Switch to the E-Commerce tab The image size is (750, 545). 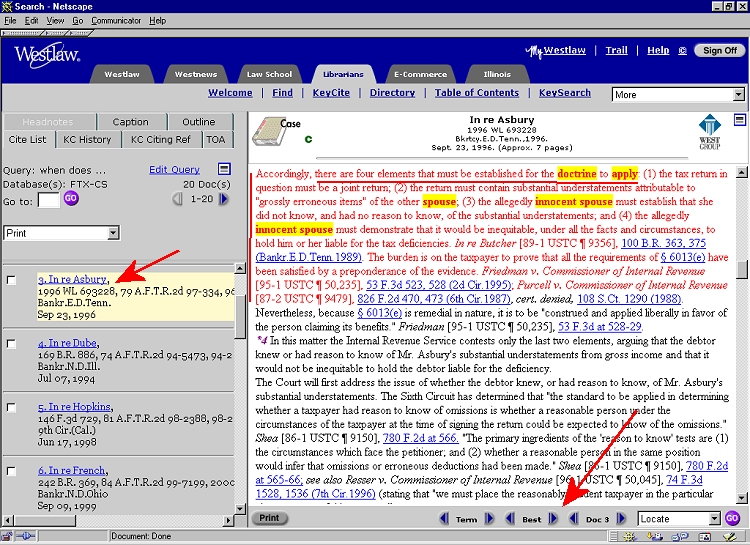point(420,74)
